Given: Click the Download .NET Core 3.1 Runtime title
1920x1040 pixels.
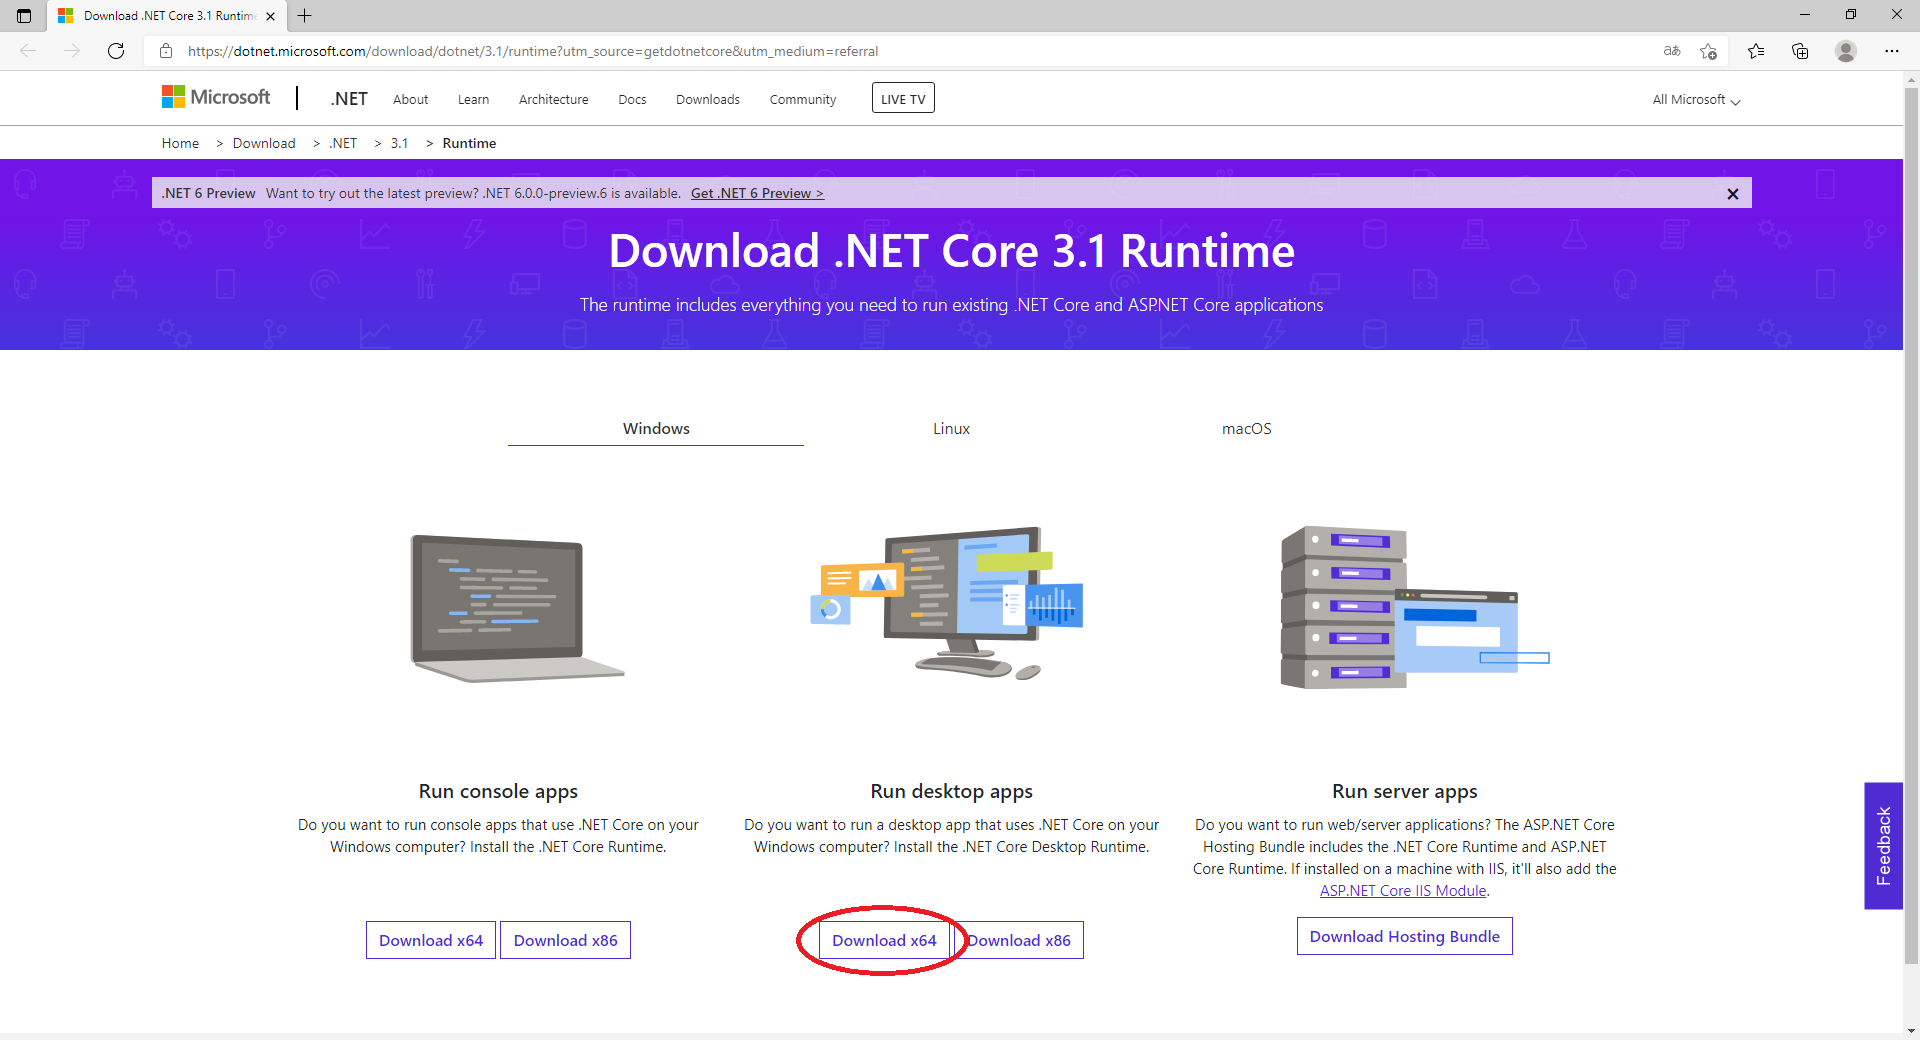Looking at the screenshot, I should tap(951, 250).
